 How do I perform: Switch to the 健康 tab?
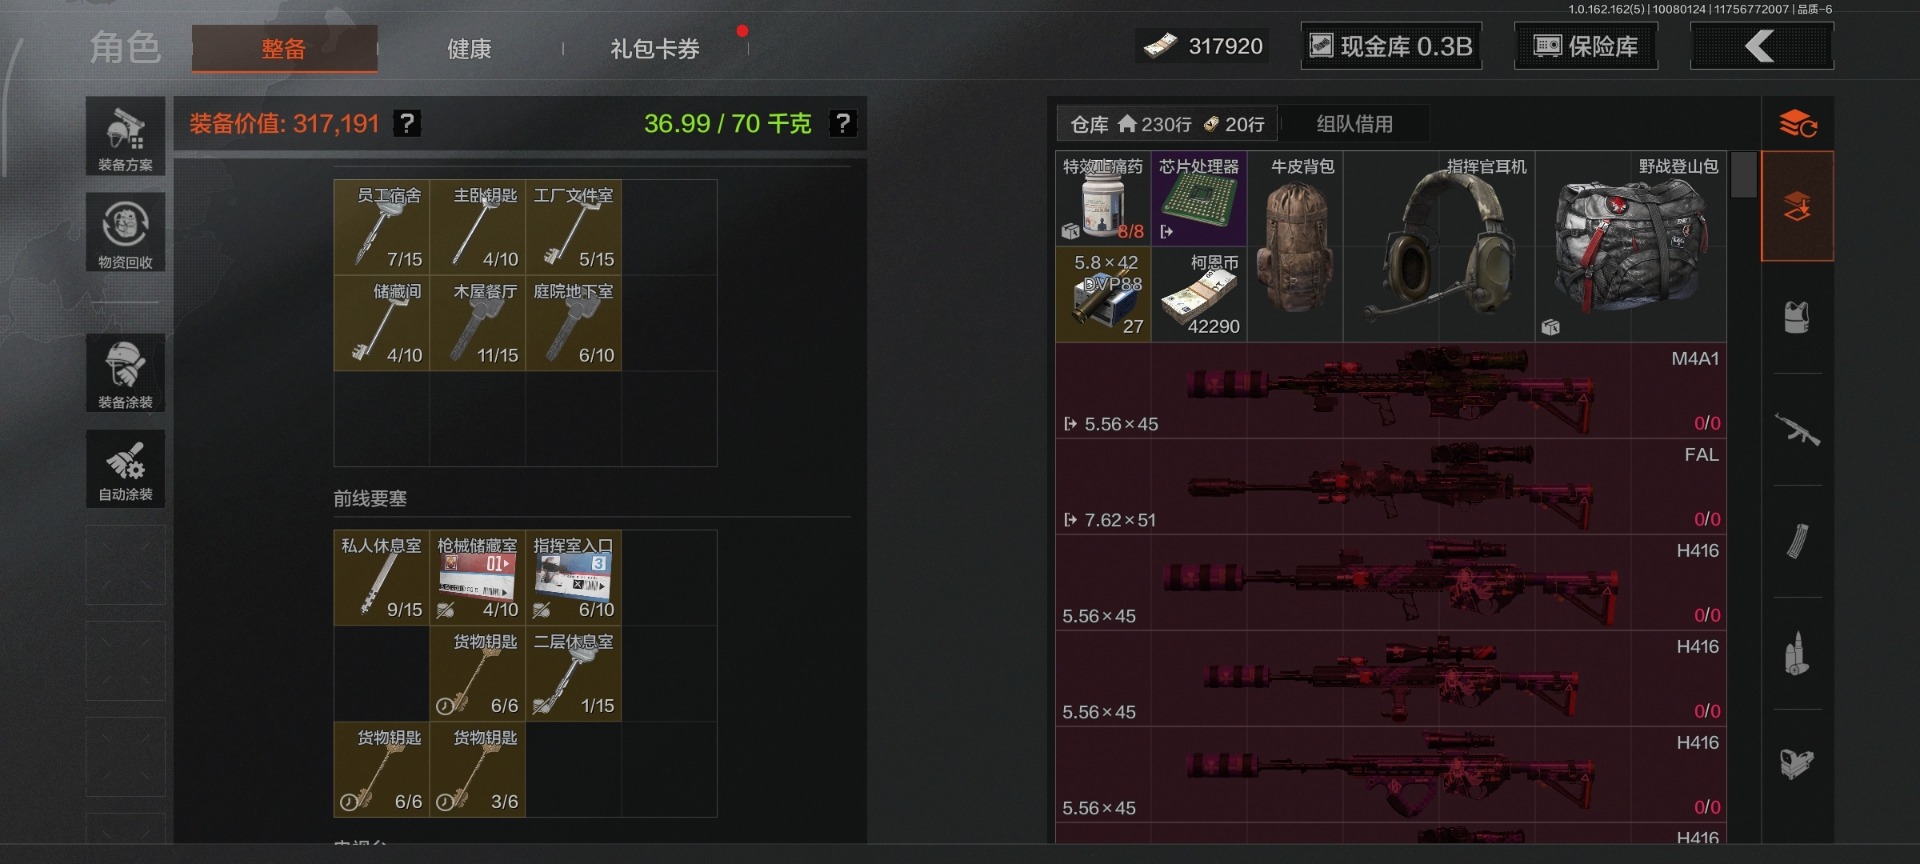coord(469,49)
